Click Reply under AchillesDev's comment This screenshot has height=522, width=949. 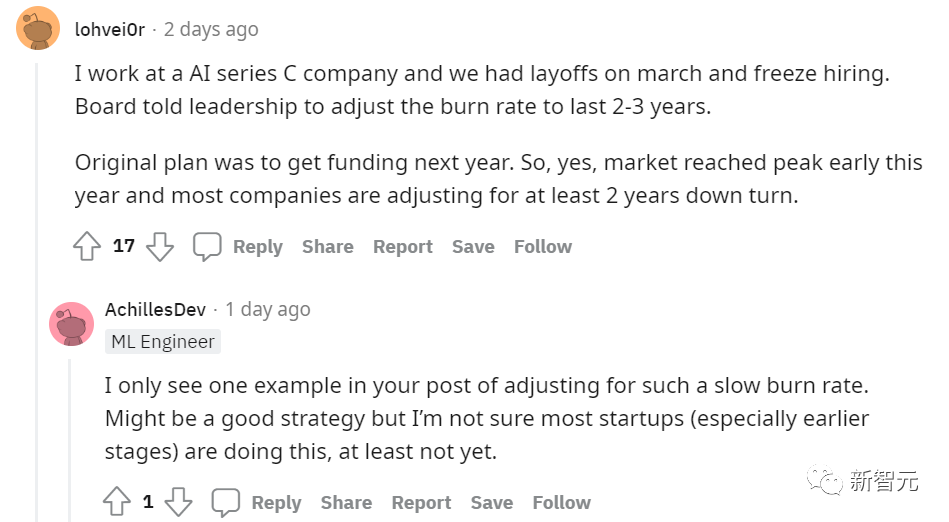276,502
